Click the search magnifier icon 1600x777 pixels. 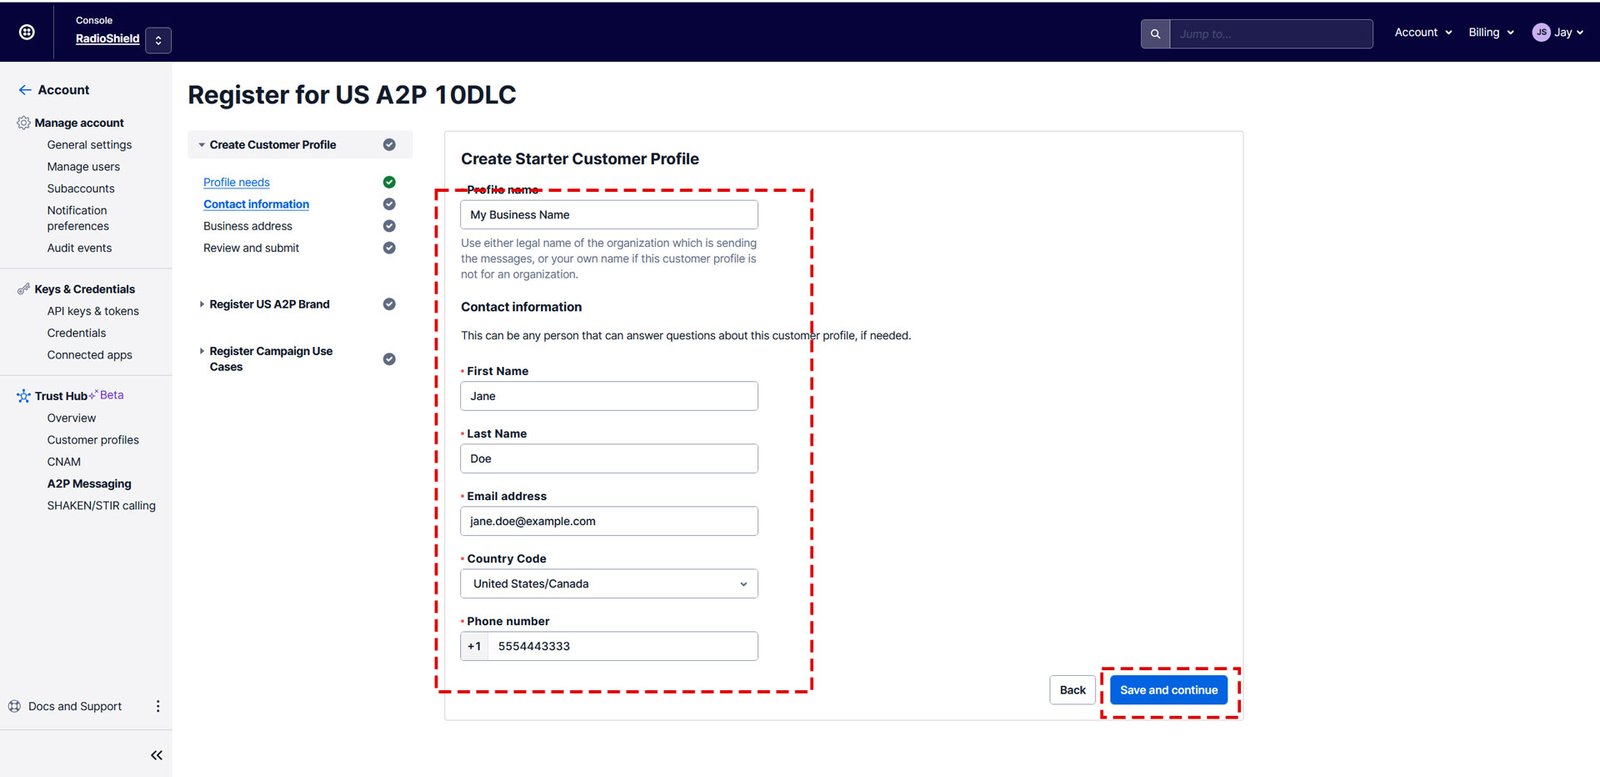(x=1155, y=34)
